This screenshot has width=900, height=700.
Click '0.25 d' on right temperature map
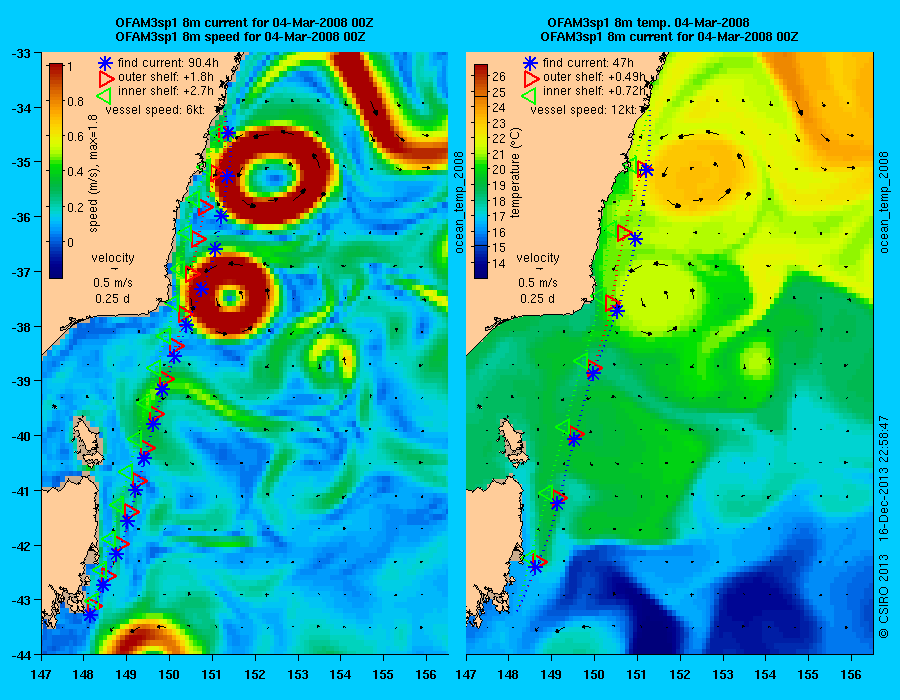tap(538, 299)
